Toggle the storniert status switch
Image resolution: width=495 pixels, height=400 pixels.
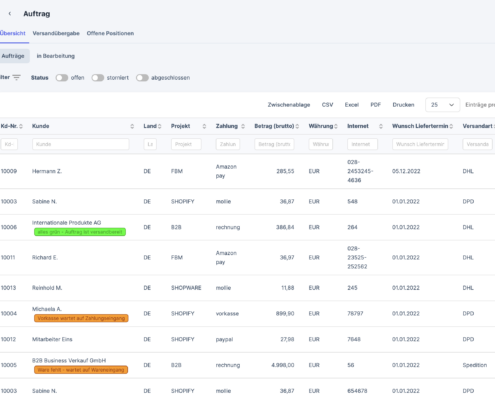98,78
